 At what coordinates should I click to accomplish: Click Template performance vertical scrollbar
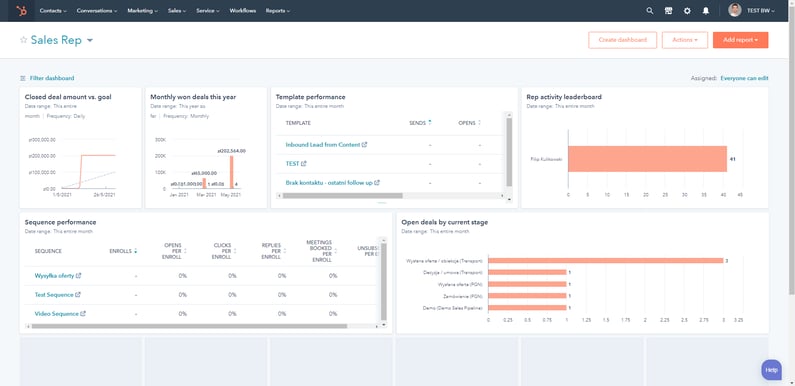pos(509,152)
